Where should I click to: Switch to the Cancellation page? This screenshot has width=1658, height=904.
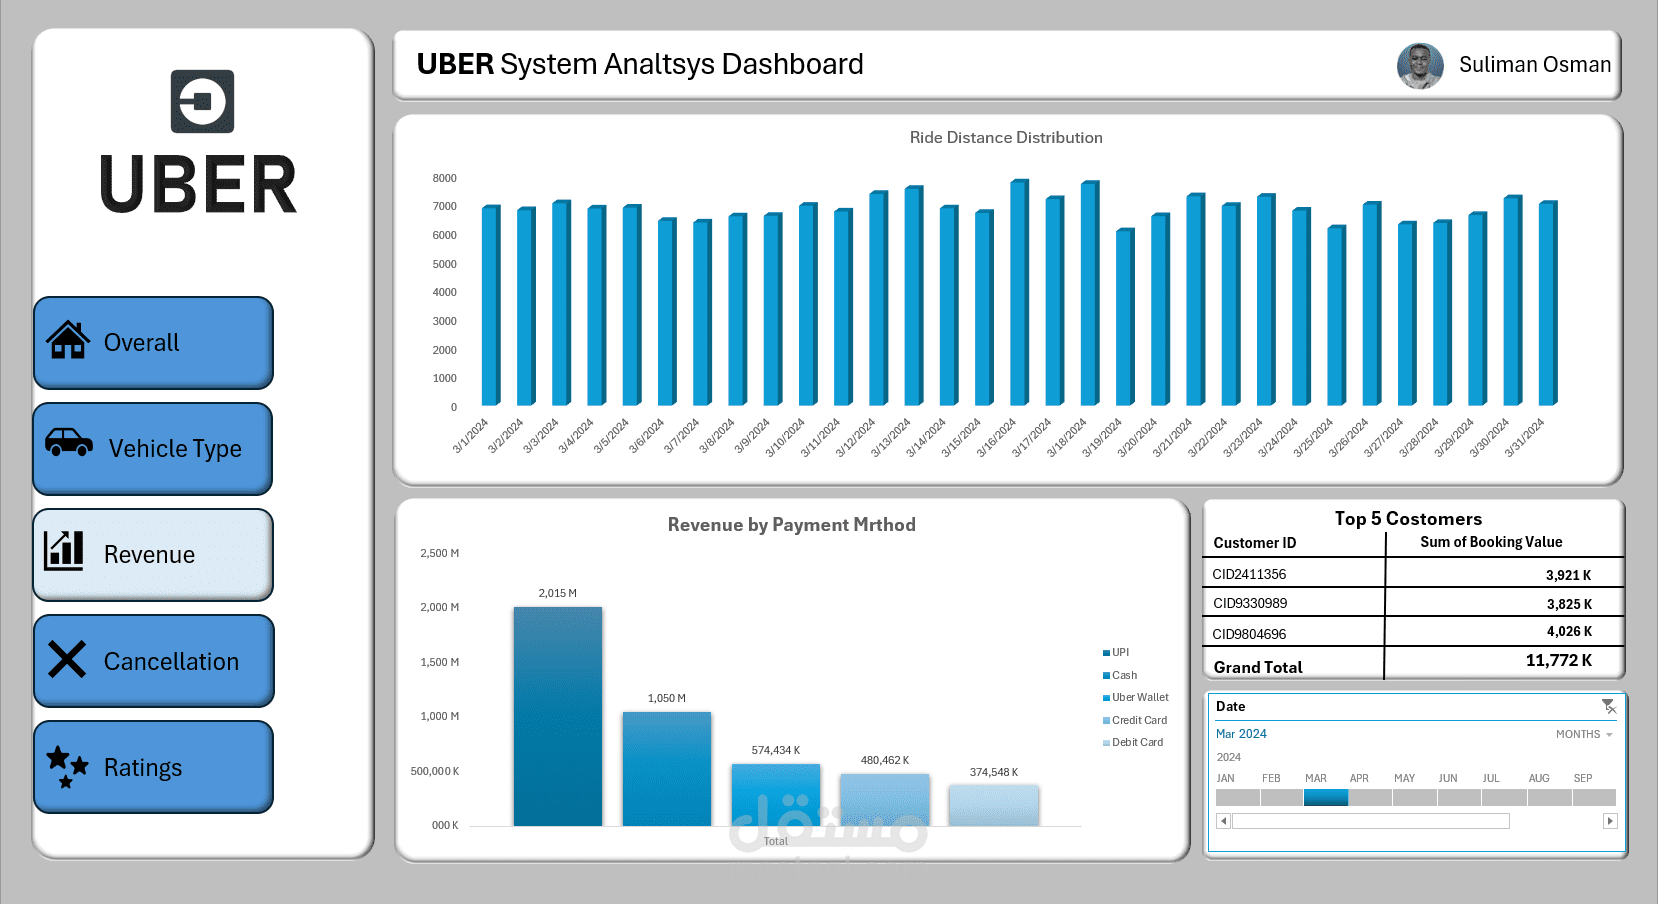153,661
